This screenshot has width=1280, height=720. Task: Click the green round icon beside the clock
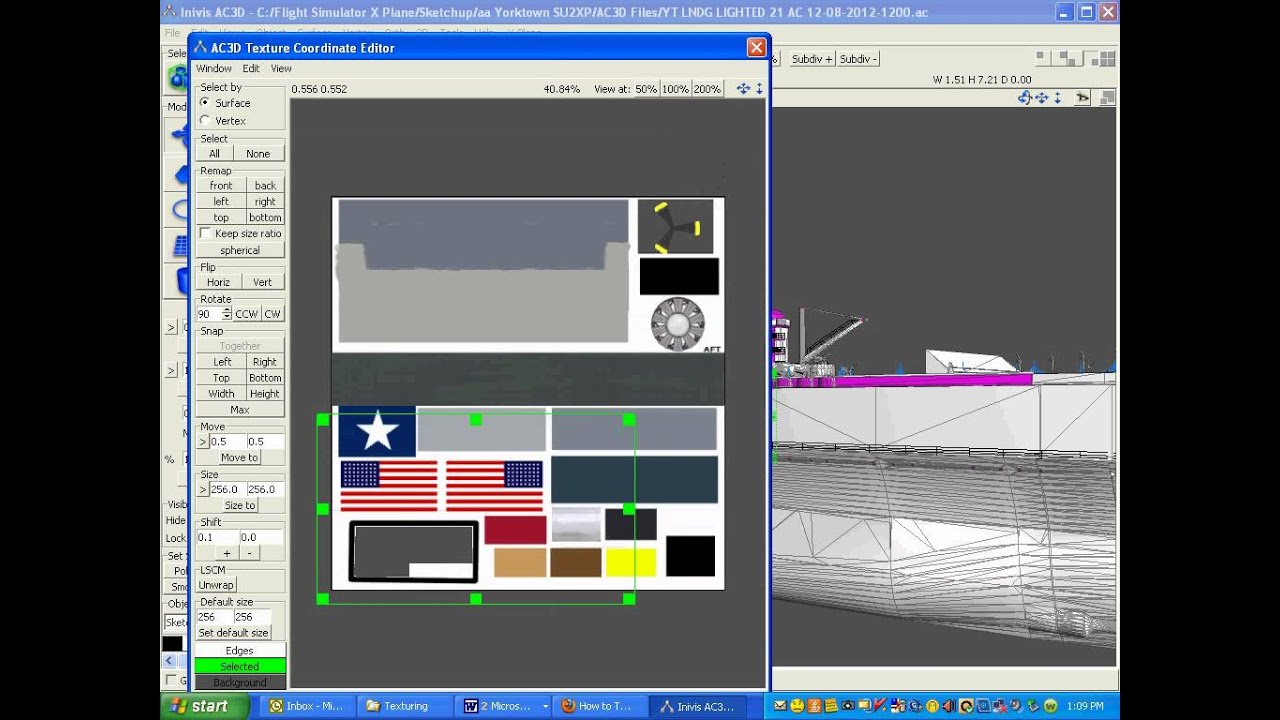(1051, 706)
